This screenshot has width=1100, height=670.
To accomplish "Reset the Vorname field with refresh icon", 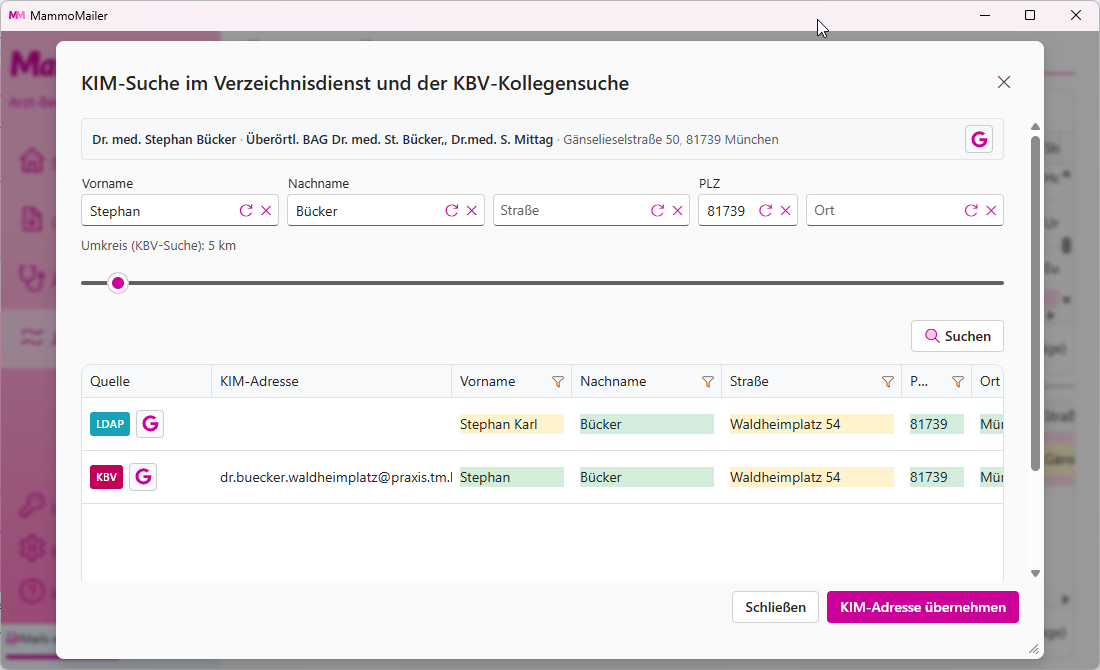I will [246, 210].
